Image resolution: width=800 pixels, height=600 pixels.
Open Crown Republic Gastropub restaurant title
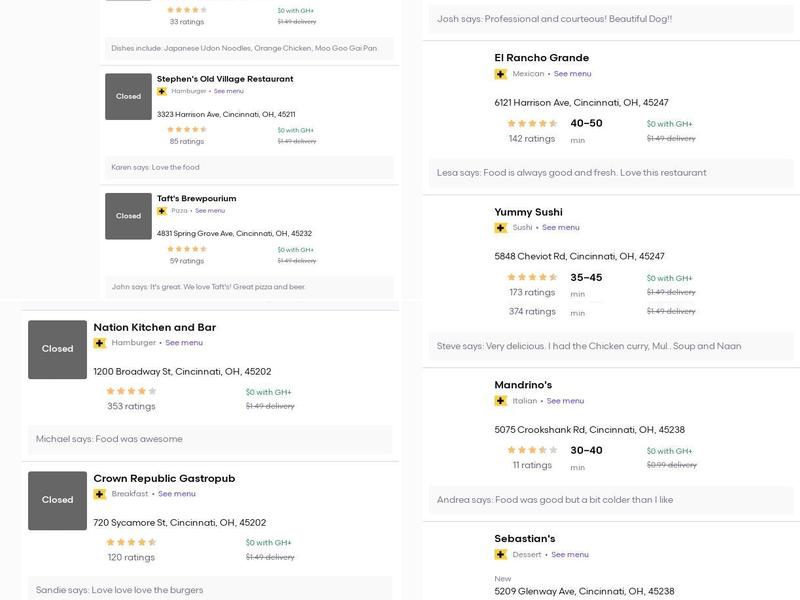pyautogui.click(x=164, y=479)
